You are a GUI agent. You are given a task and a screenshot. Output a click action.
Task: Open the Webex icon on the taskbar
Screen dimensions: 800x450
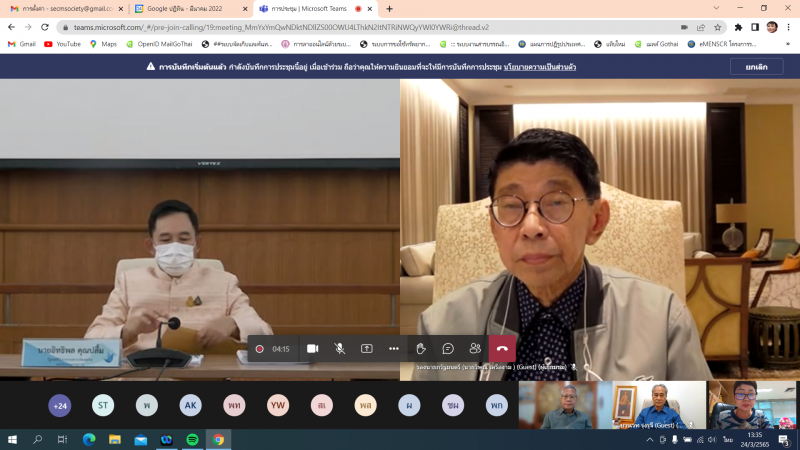[x=166, y=440]
